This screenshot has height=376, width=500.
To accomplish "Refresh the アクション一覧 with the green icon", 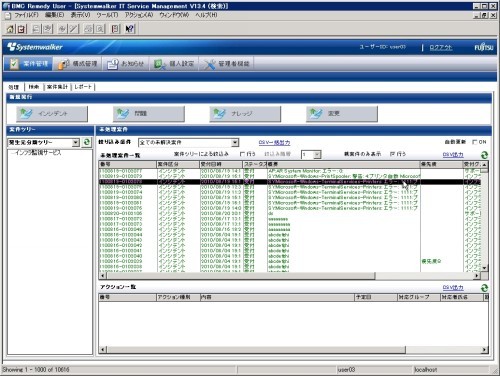I will click(x=484, y=288).
